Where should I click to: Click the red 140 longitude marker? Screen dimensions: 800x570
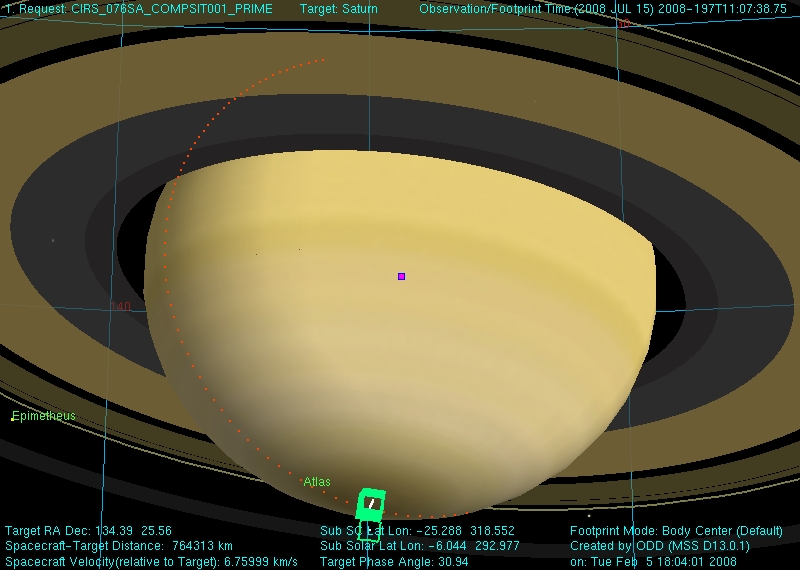tap(121, 306)
